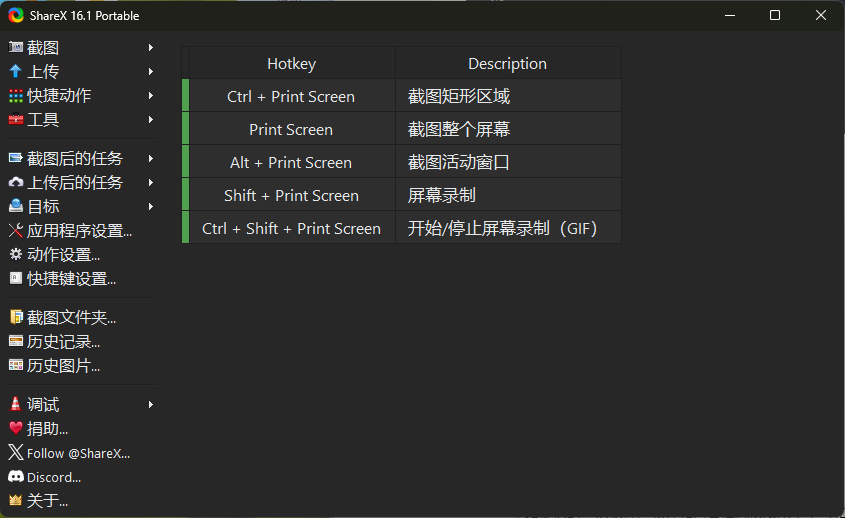
Task: Click the red heart donate icon
Action: (x=15, y=429)
